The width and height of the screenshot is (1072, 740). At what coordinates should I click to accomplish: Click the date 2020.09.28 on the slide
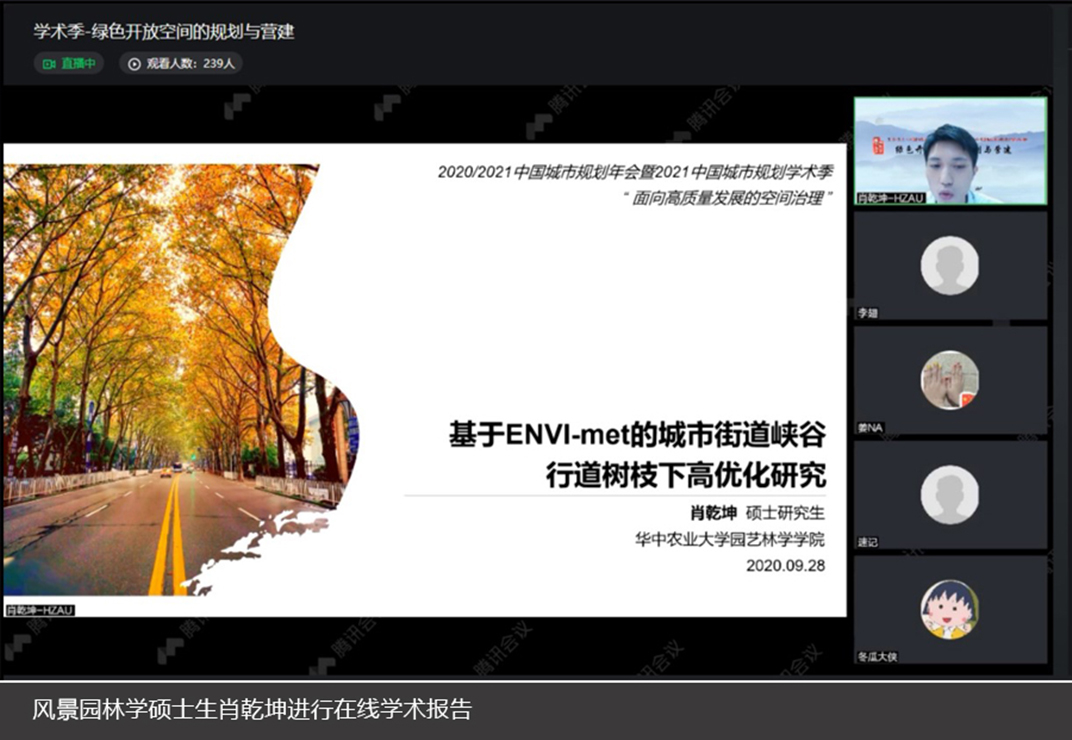[x=785, y=565]
